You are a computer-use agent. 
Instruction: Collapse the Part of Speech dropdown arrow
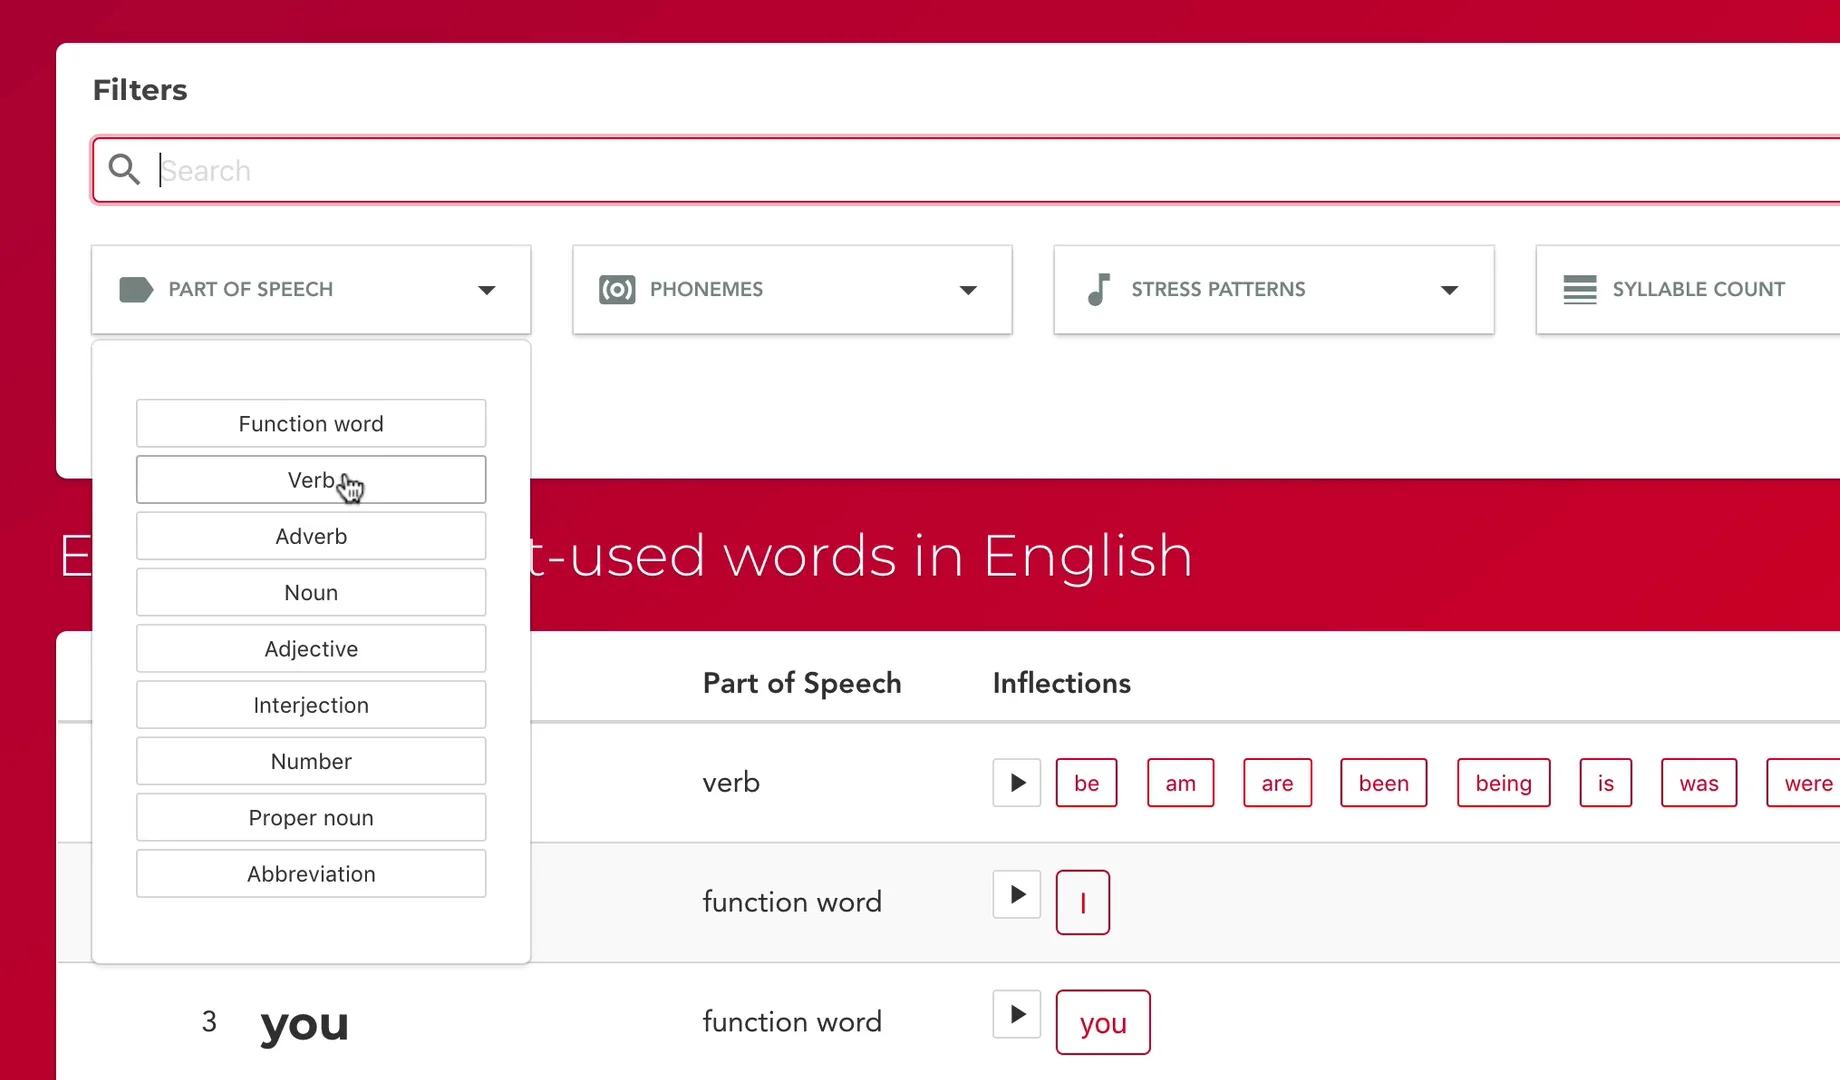pos(487,290)
